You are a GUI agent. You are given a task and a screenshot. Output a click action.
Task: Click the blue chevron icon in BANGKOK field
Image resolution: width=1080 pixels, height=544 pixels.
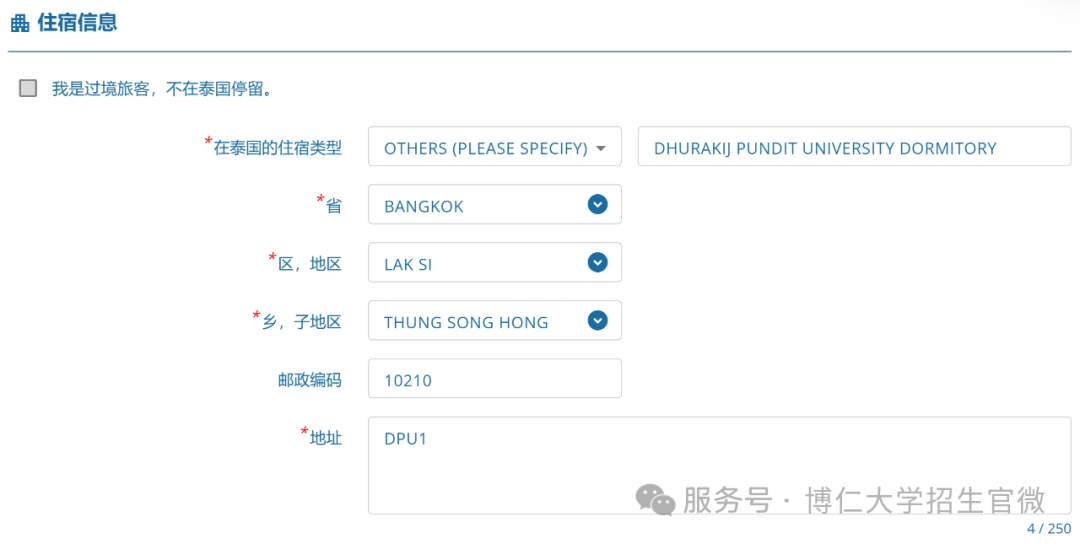(597, 204)
